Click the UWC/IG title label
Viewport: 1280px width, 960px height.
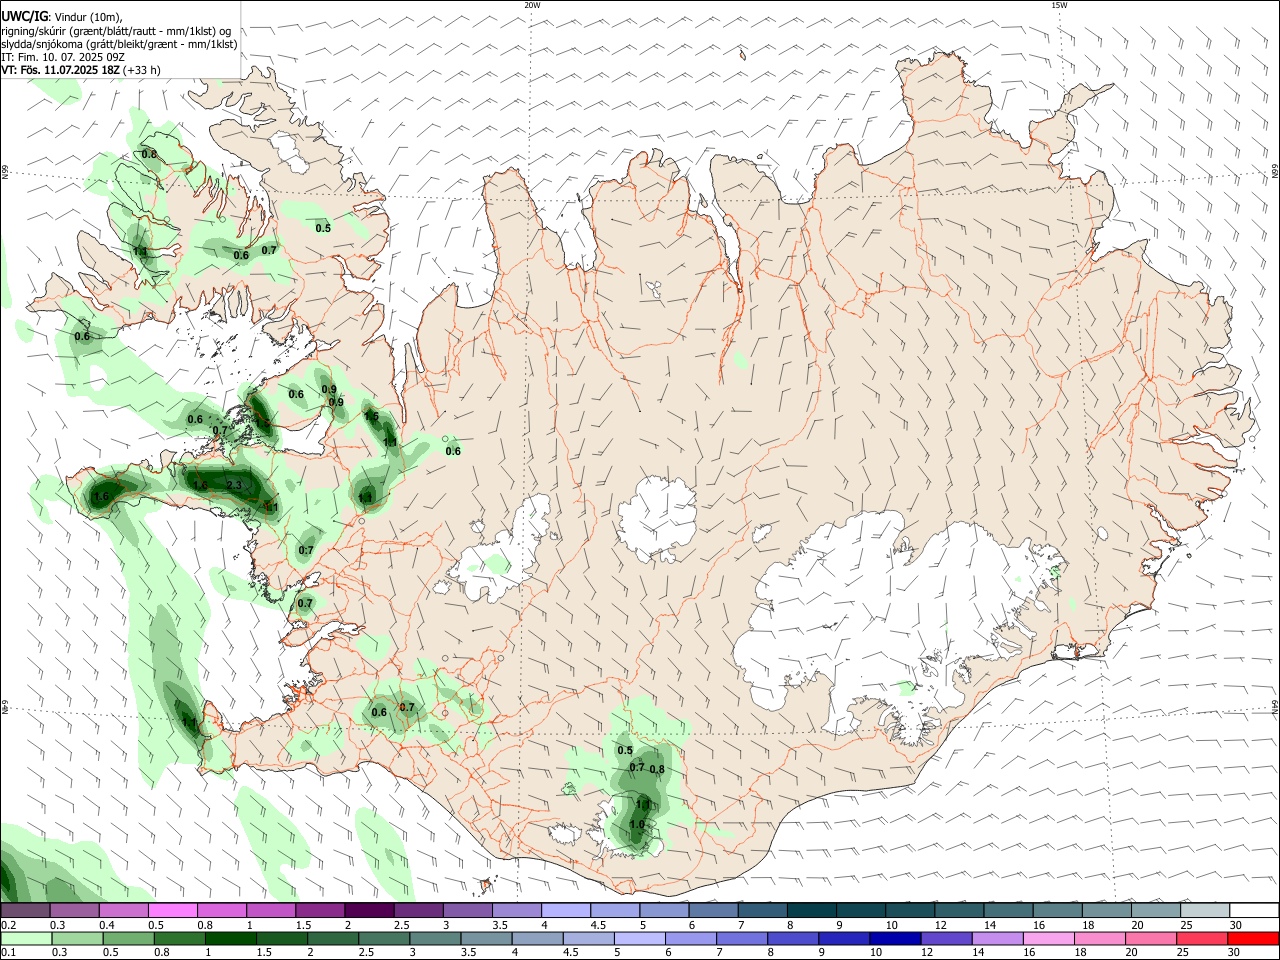(25, 16)
